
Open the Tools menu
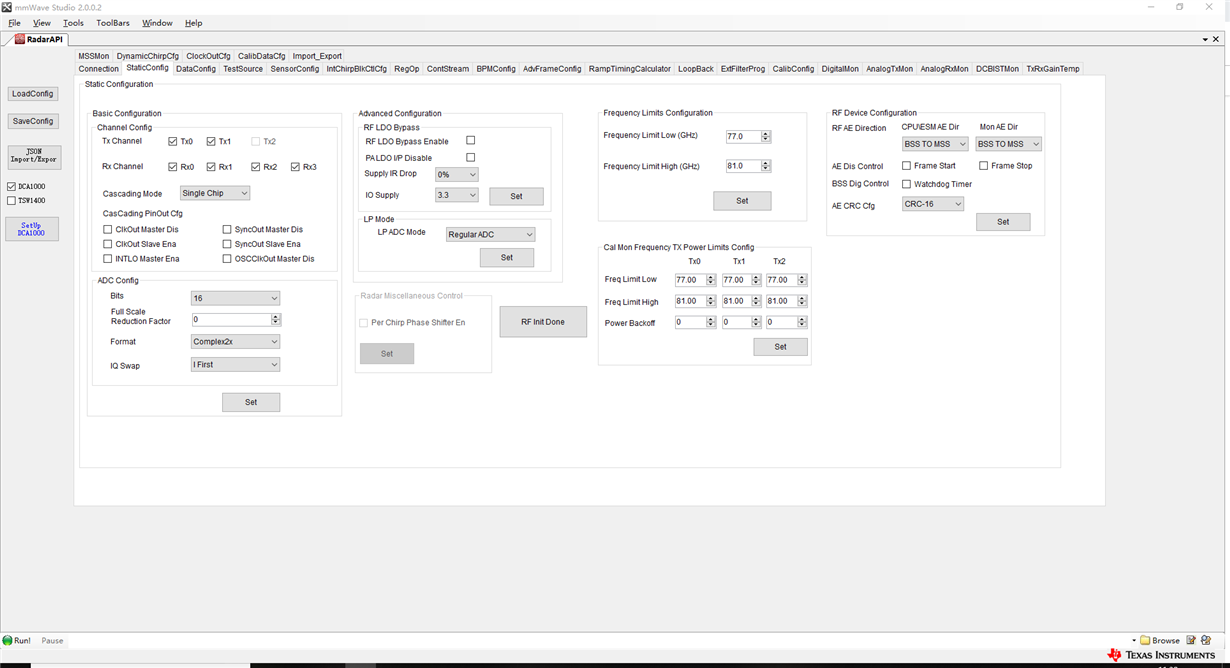pos(73,23)
